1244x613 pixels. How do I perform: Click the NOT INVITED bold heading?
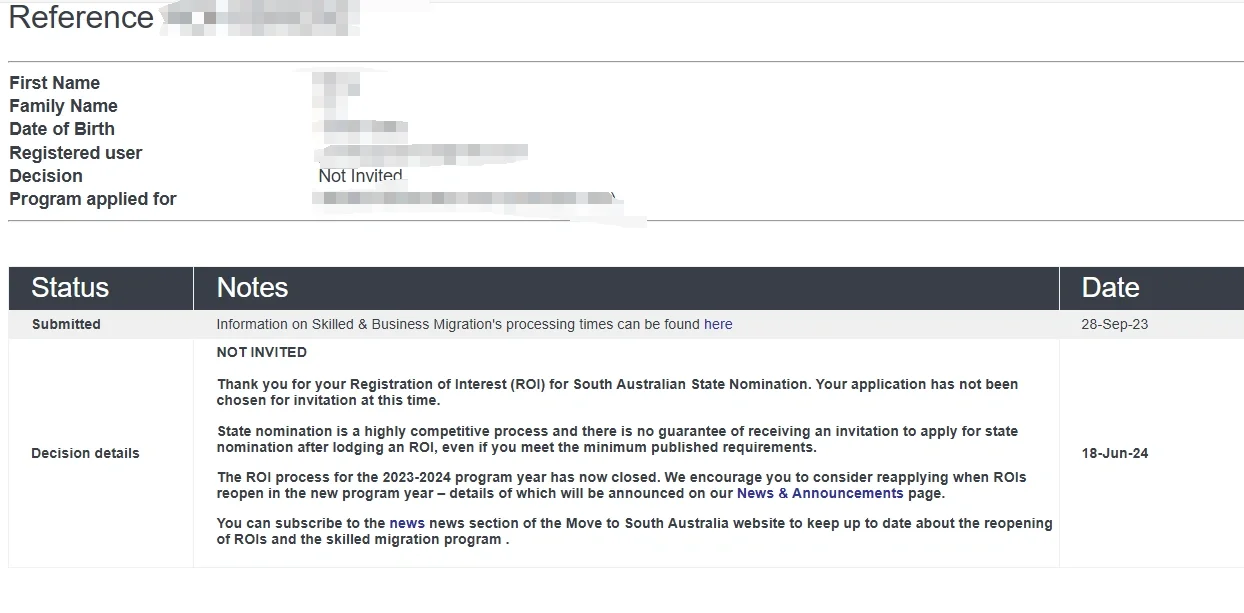262,352
